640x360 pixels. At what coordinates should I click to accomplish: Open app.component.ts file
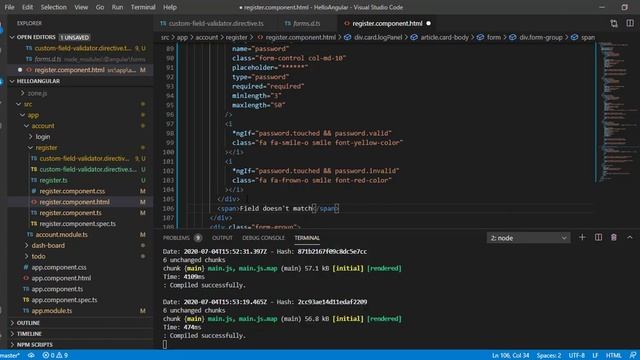tap(57, 289)
